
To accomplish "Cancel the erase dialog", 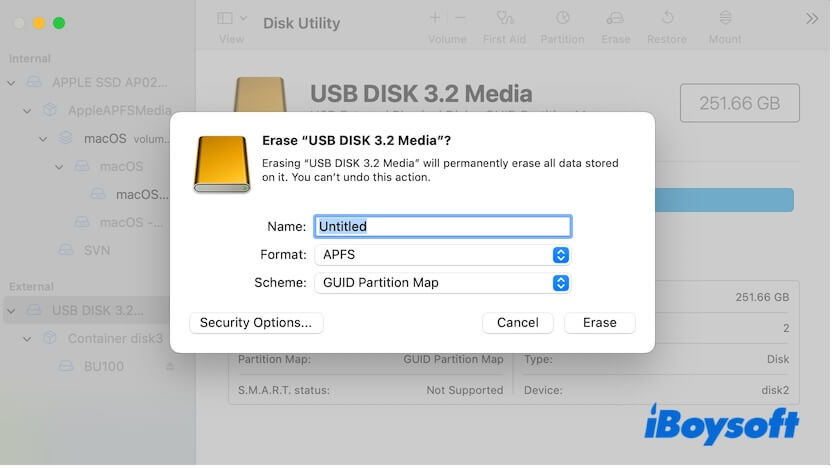I will (x=517, y=323).
